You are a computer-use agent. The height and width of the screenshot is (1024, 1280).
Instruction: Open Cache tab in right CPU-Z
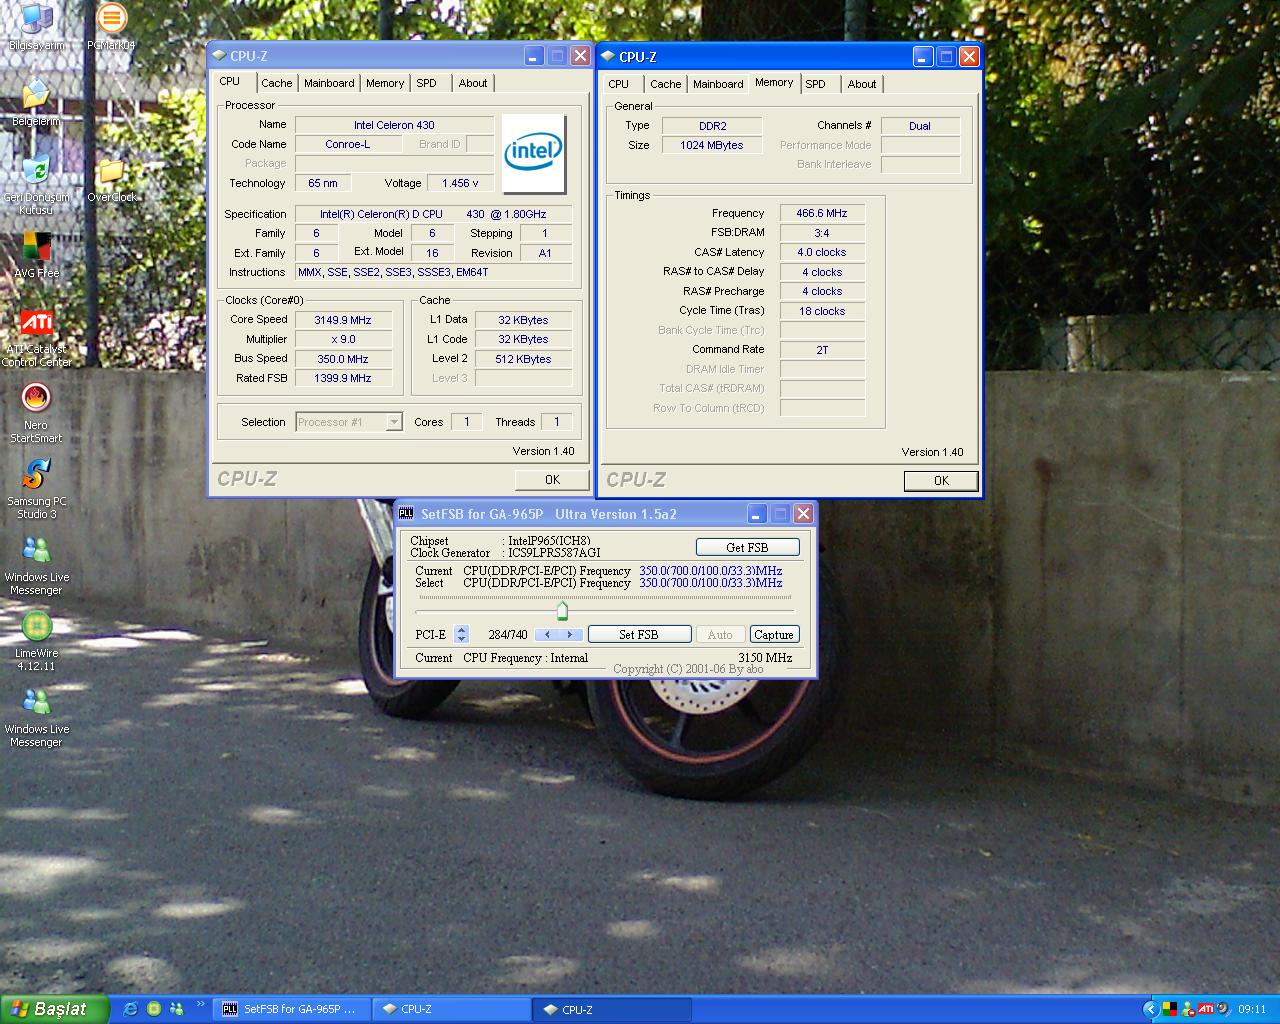pos(666,85)
